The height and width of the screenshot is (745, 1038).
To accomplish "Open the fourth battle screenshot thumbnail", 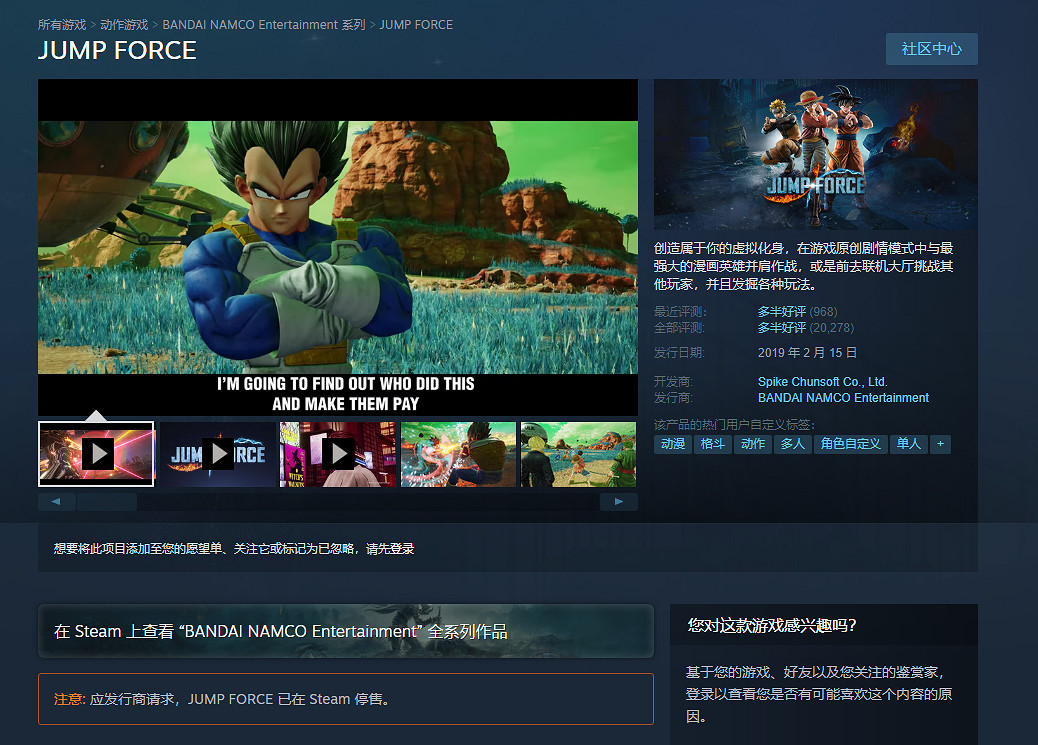I will click(458, 454).
